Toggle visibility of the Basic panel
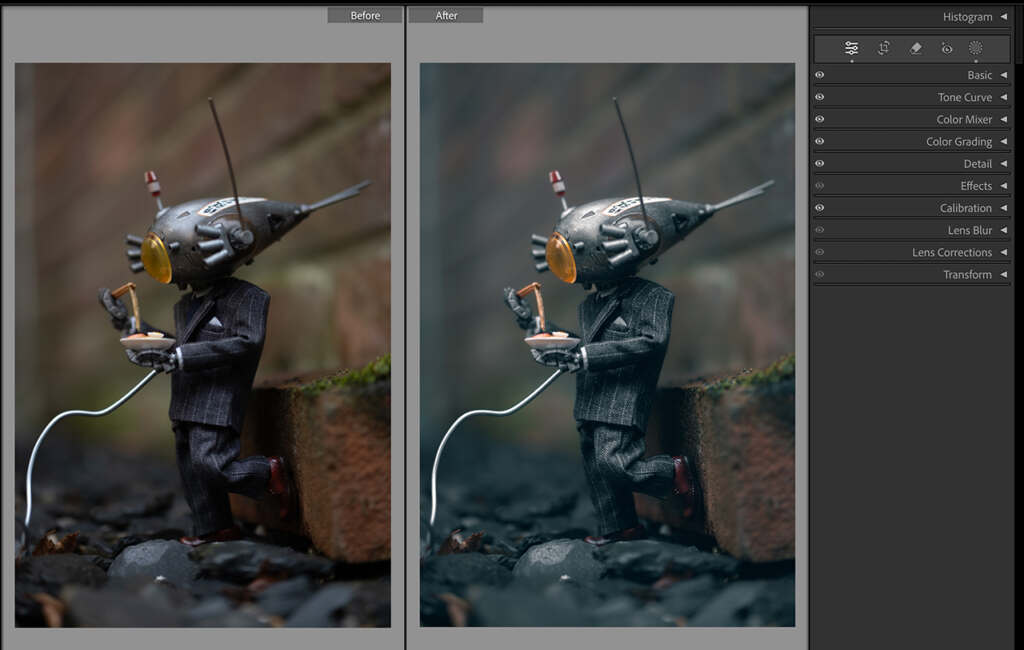This screenshot has width=1024, height=650. (x=820, y=75)
